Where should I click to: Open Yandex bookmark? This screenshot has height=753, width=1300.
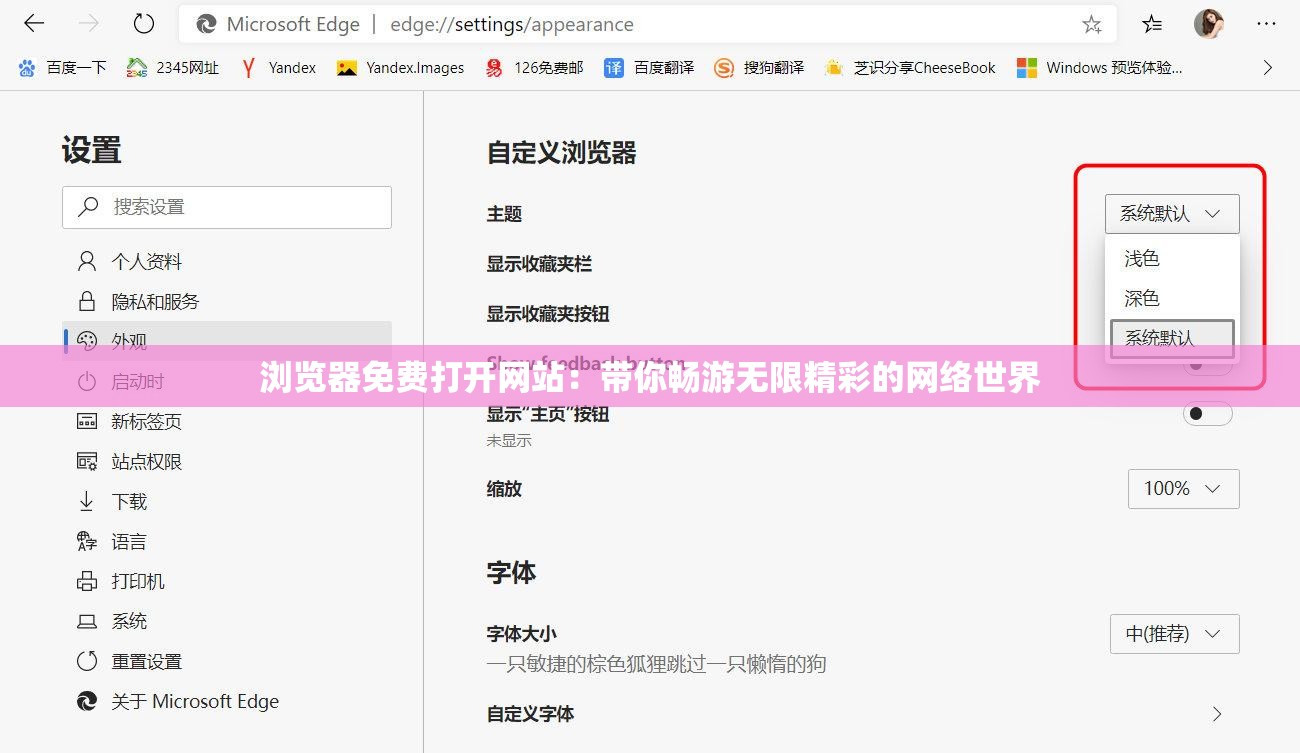pos(277,68)
